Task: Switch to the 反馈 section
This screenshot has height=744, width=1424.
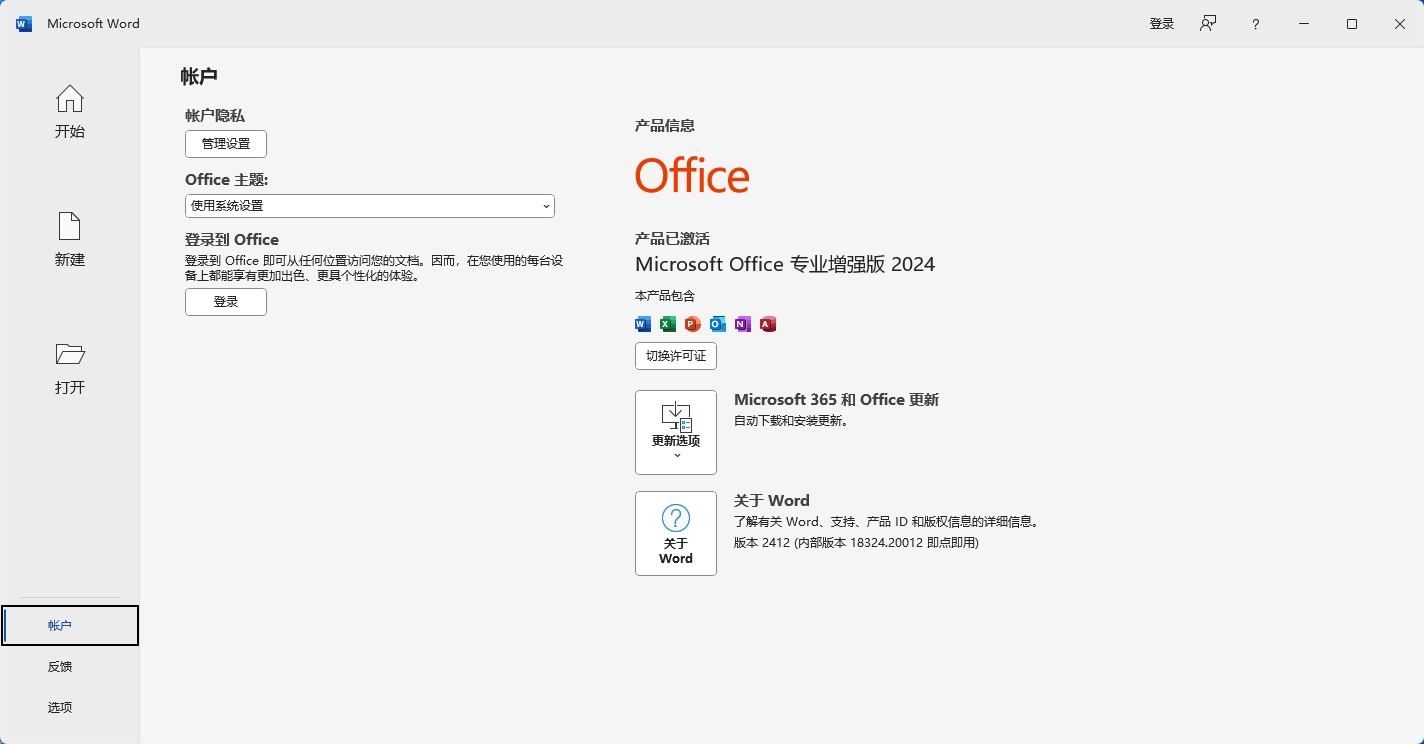Action: [x=60, y=666]
